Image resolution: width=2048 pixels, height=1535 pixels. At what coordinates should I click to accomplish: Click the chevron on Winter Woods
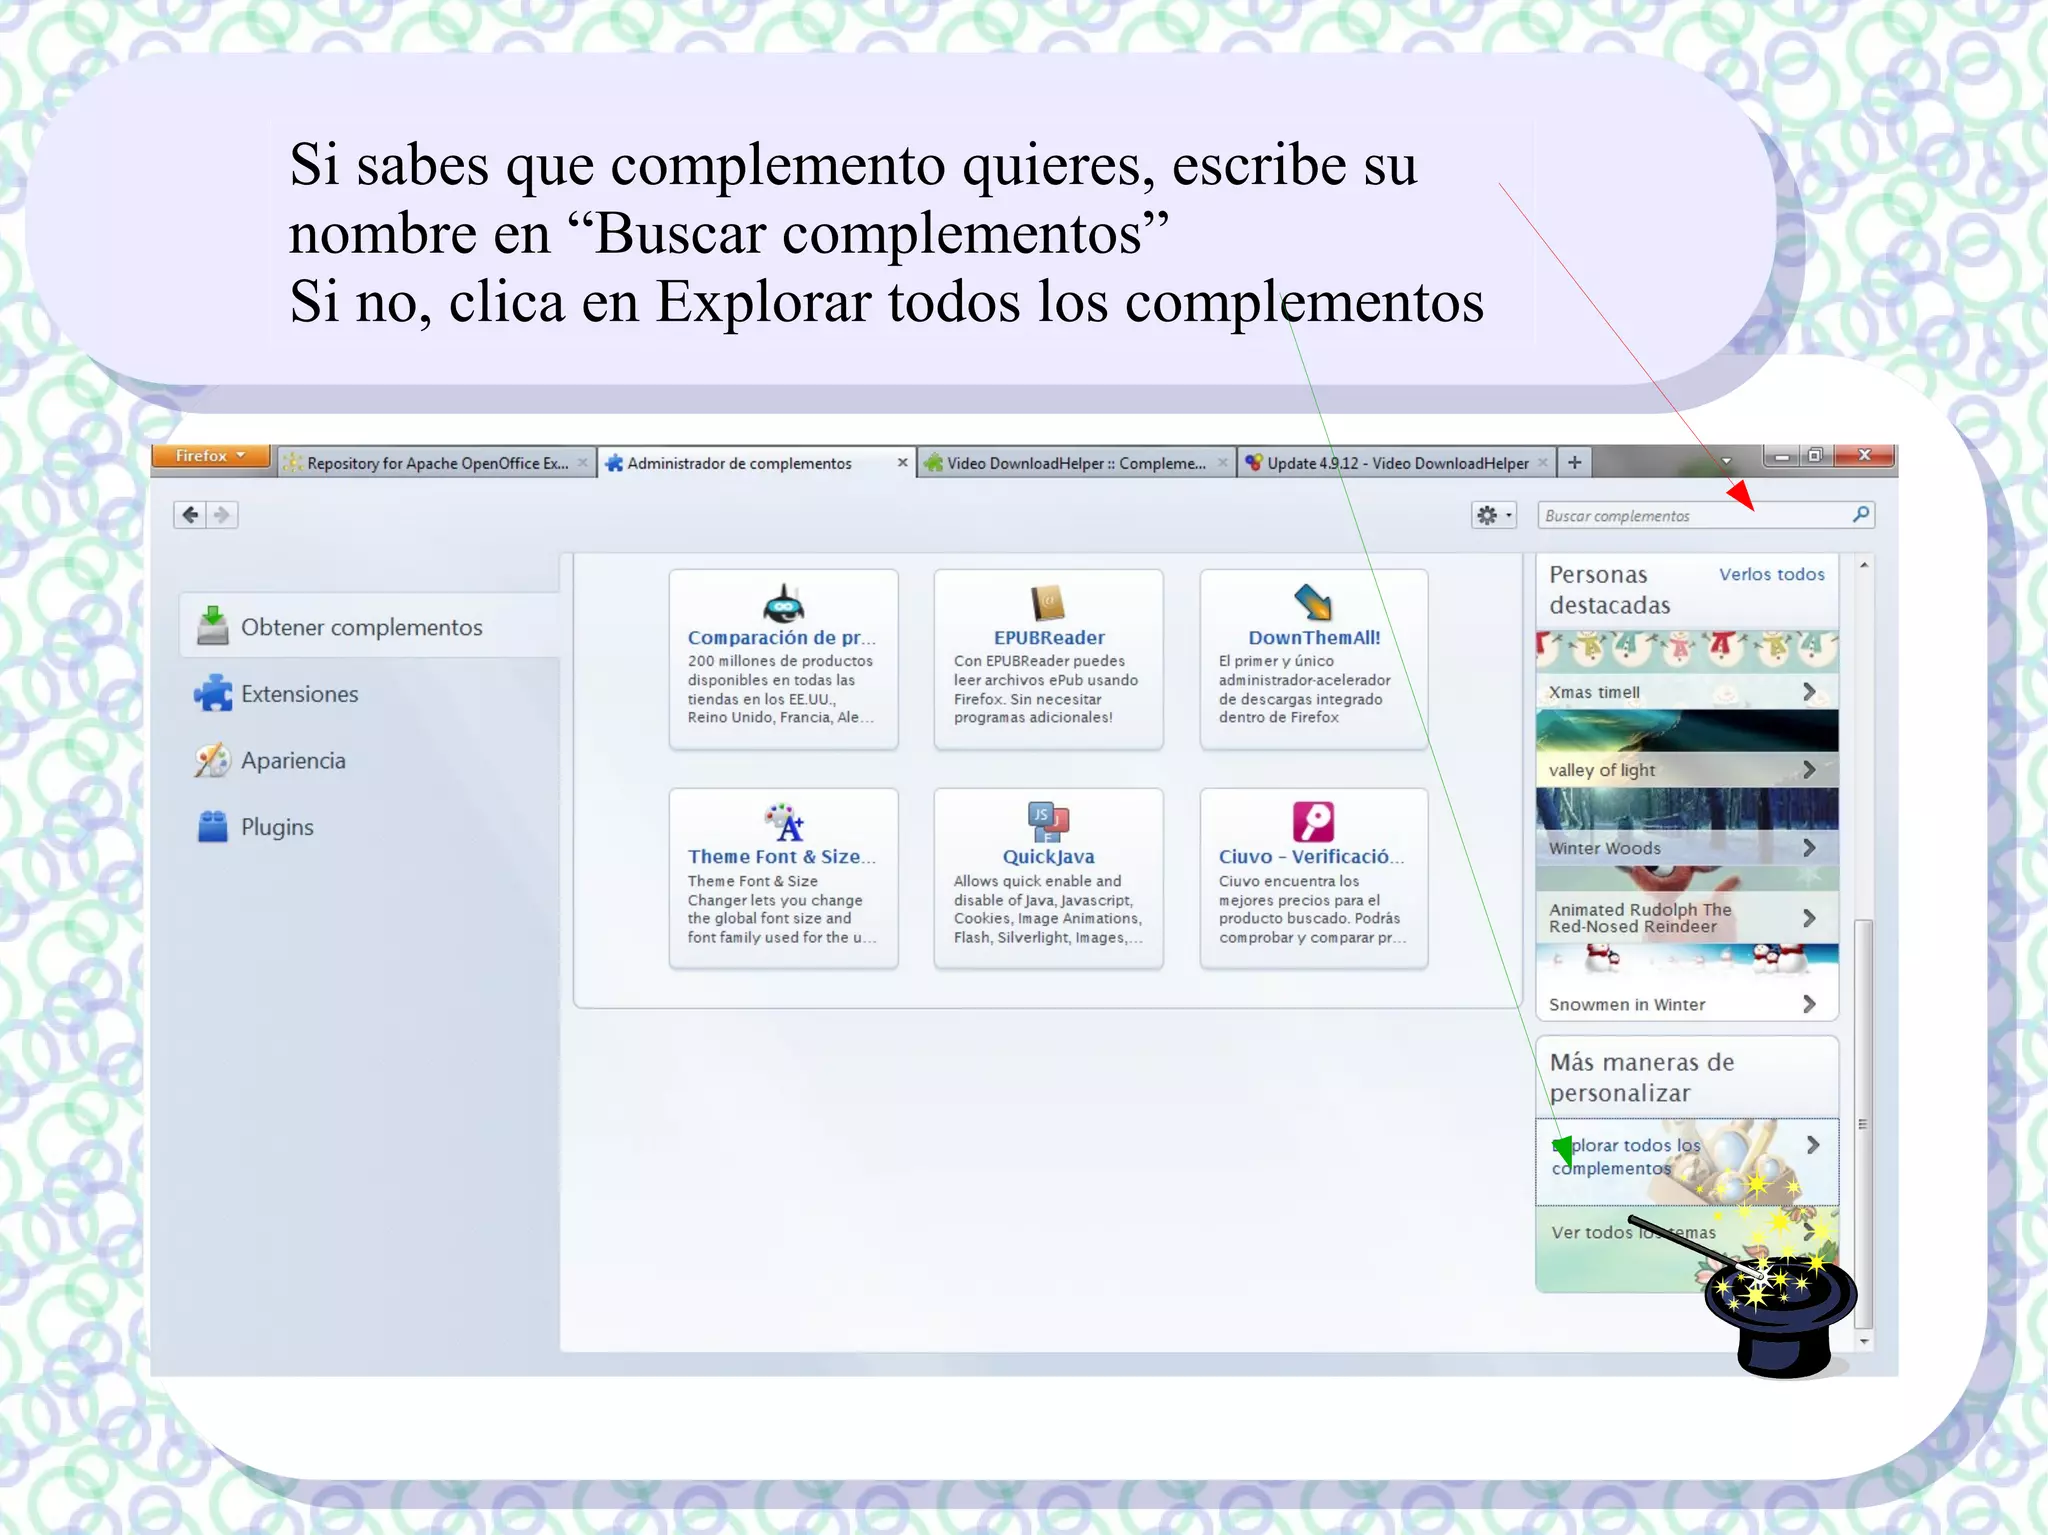[1809, 847]
